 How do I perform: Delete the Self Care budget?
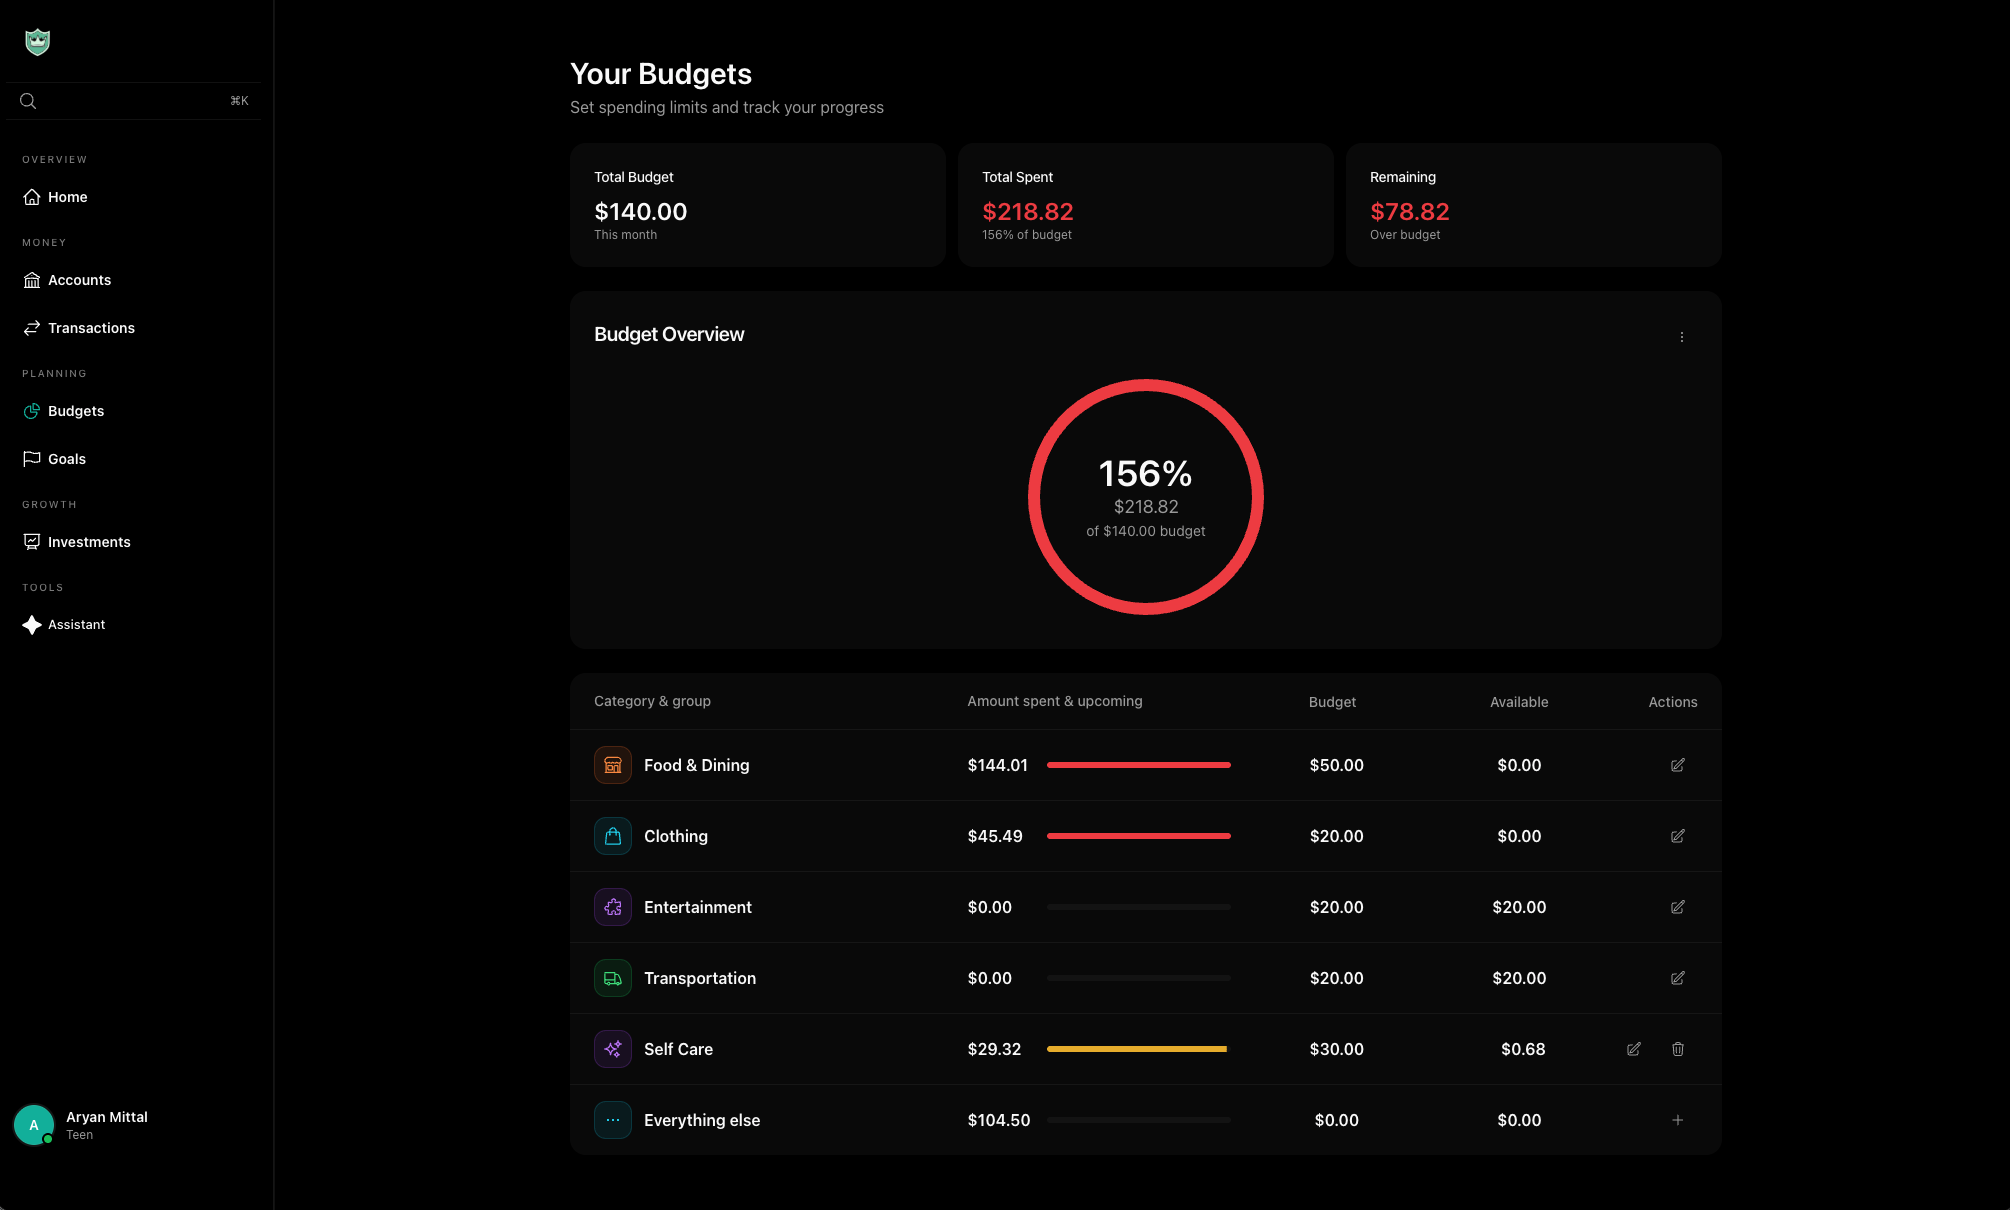[1677, 1049]
